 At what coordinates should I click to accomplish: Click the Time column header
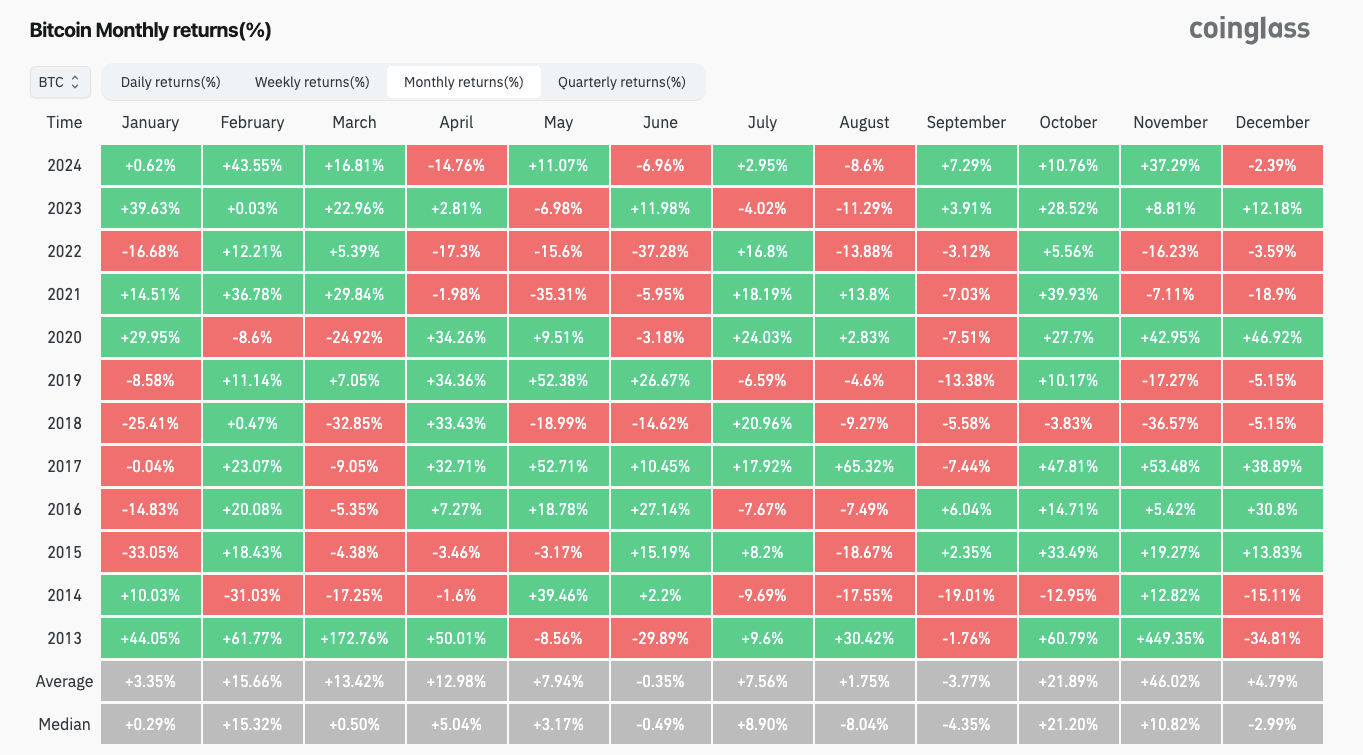pos(64,122)
